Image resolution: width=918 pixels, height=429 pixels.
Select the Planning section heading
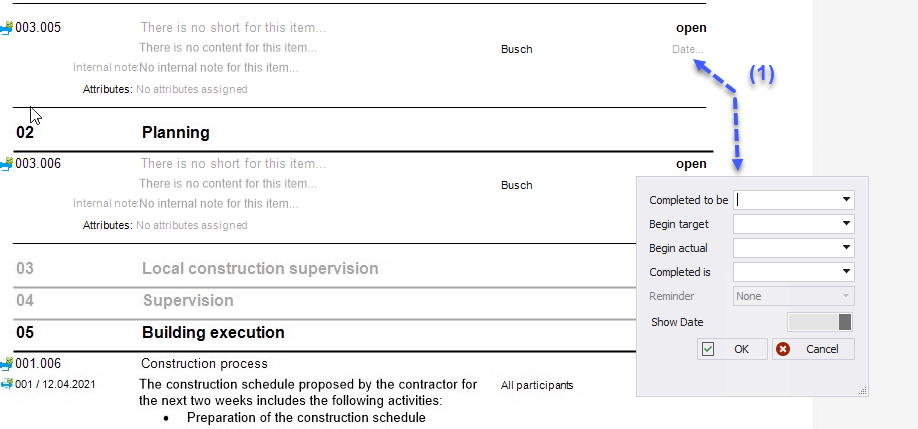[176, 133]
